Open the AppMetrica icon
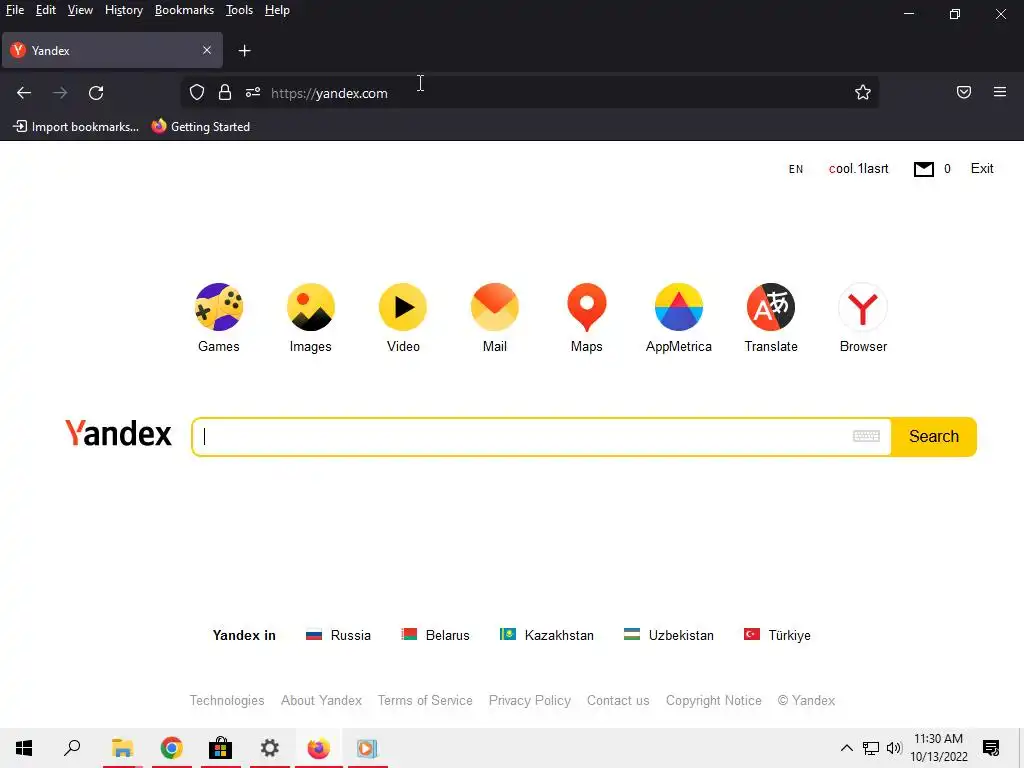Viewport: 1024px width, 768px height. pyautogui.click(x=679, y=307)
